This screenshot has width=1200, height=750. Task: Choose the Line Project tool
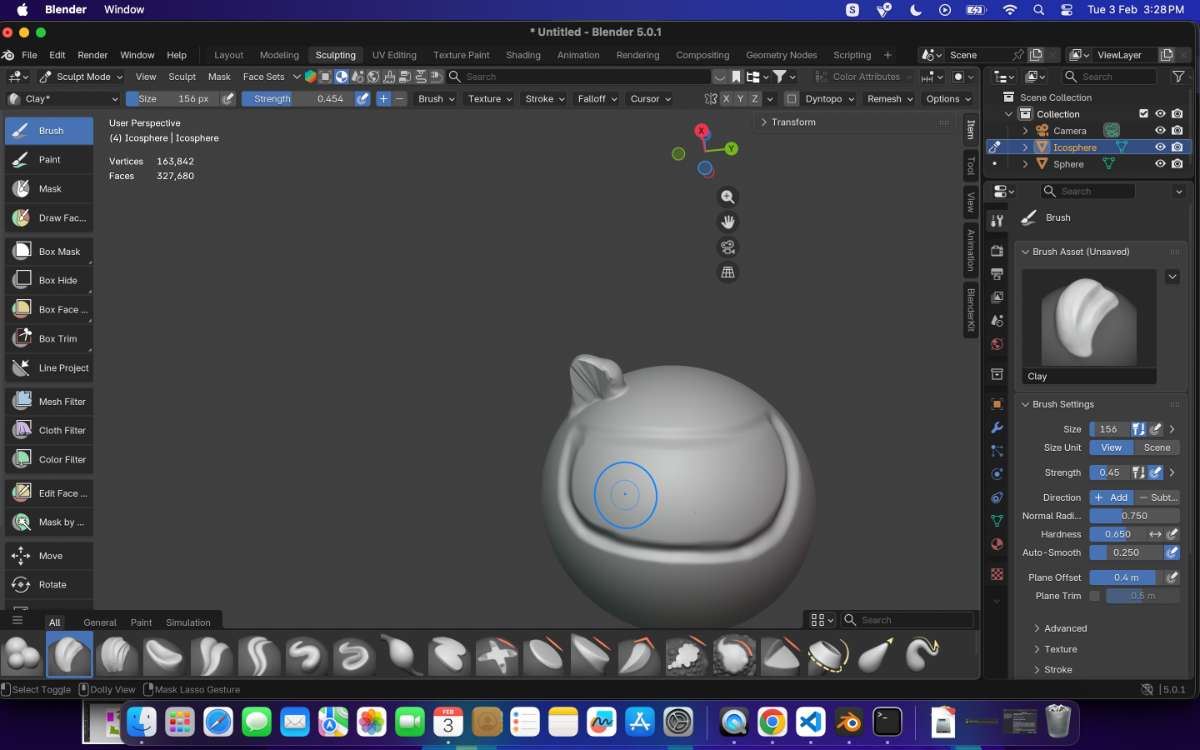pos(49,368)
